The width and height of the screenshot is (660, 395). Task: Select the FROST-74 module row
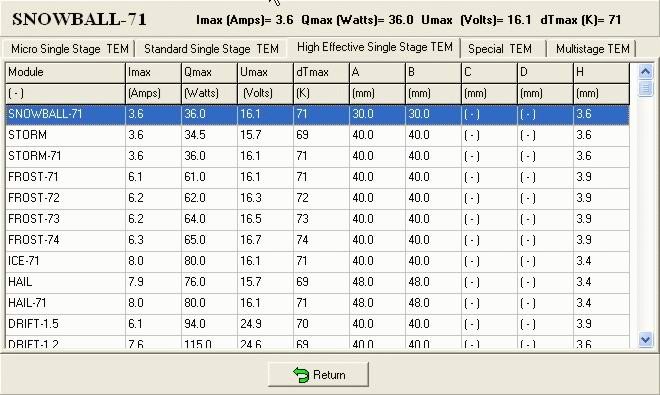[317, 240]
